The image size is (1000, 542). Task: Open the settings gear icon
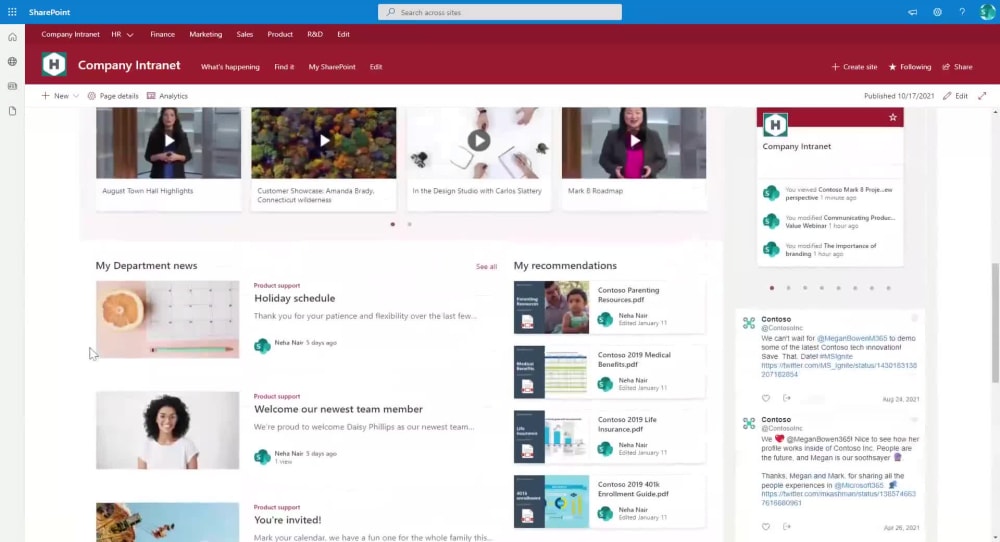937,12
